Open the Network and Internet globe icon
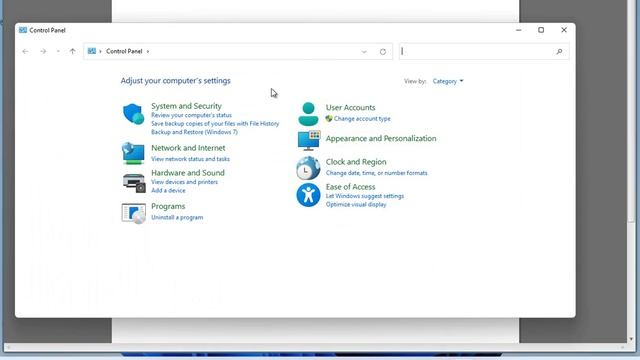Screen dimensions: 640x360 [133, 153]
